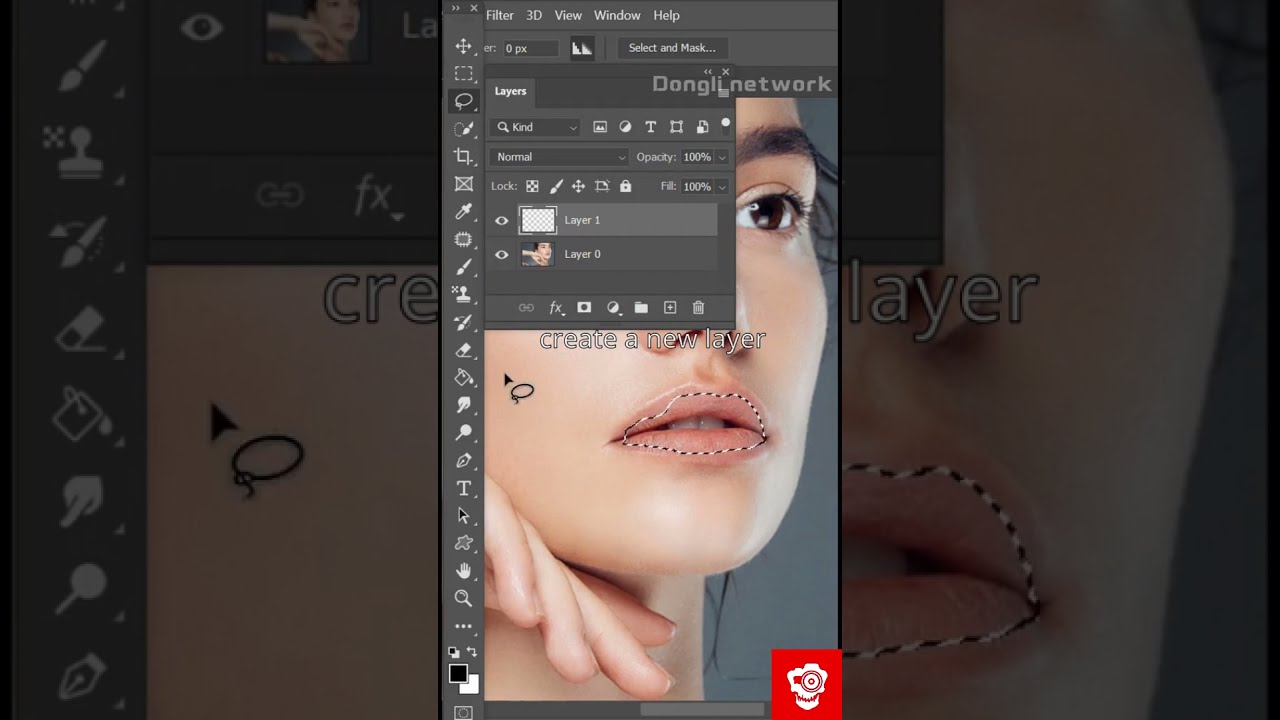Select the Brush tool
The height and width of the screenshot is (720, 1280).
click(464, 267)
